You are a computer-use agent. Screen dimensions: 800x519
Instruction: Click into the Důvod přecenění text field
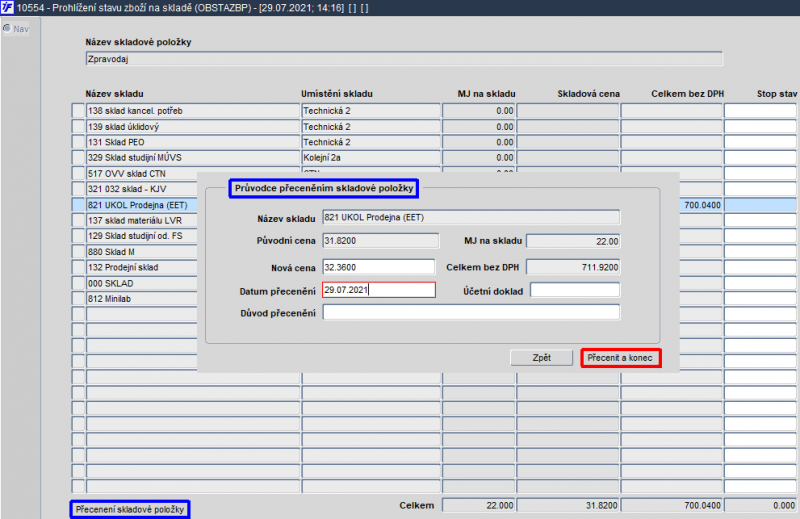tap(470, 313)
